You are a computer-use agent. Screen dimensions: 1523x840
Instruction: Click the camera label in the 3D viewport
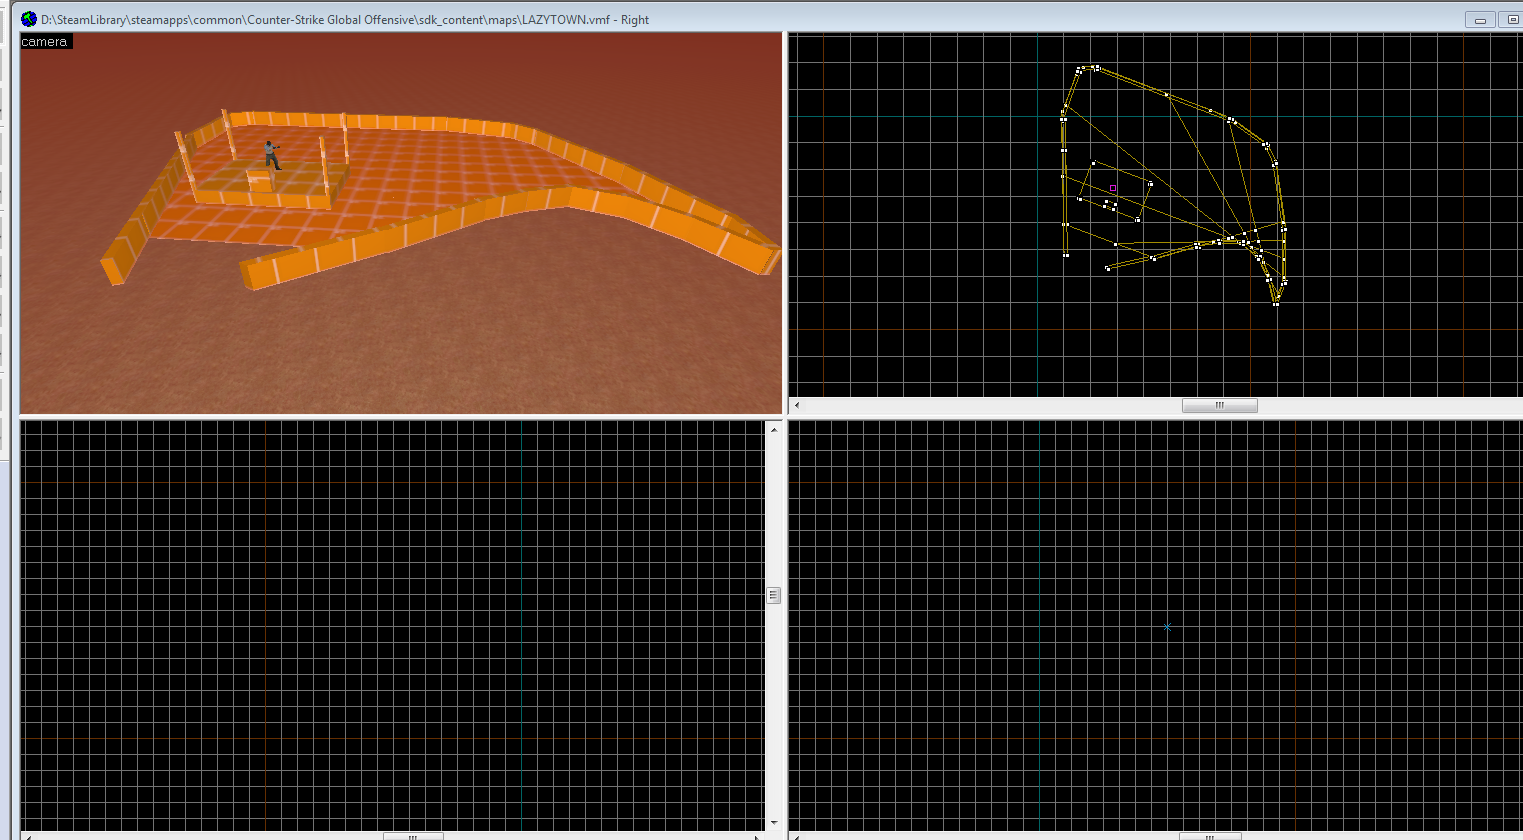[45, 42]
